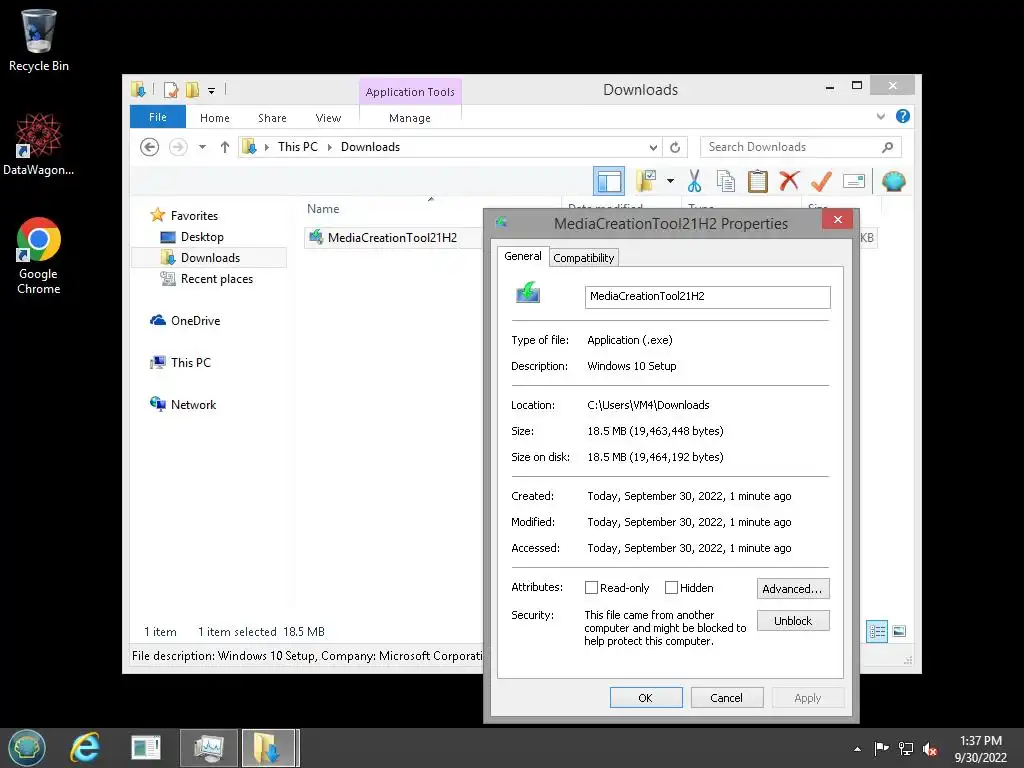1024x768 pixels.
Task: Click the folder options toolbar icon
Action: point(646,181)
